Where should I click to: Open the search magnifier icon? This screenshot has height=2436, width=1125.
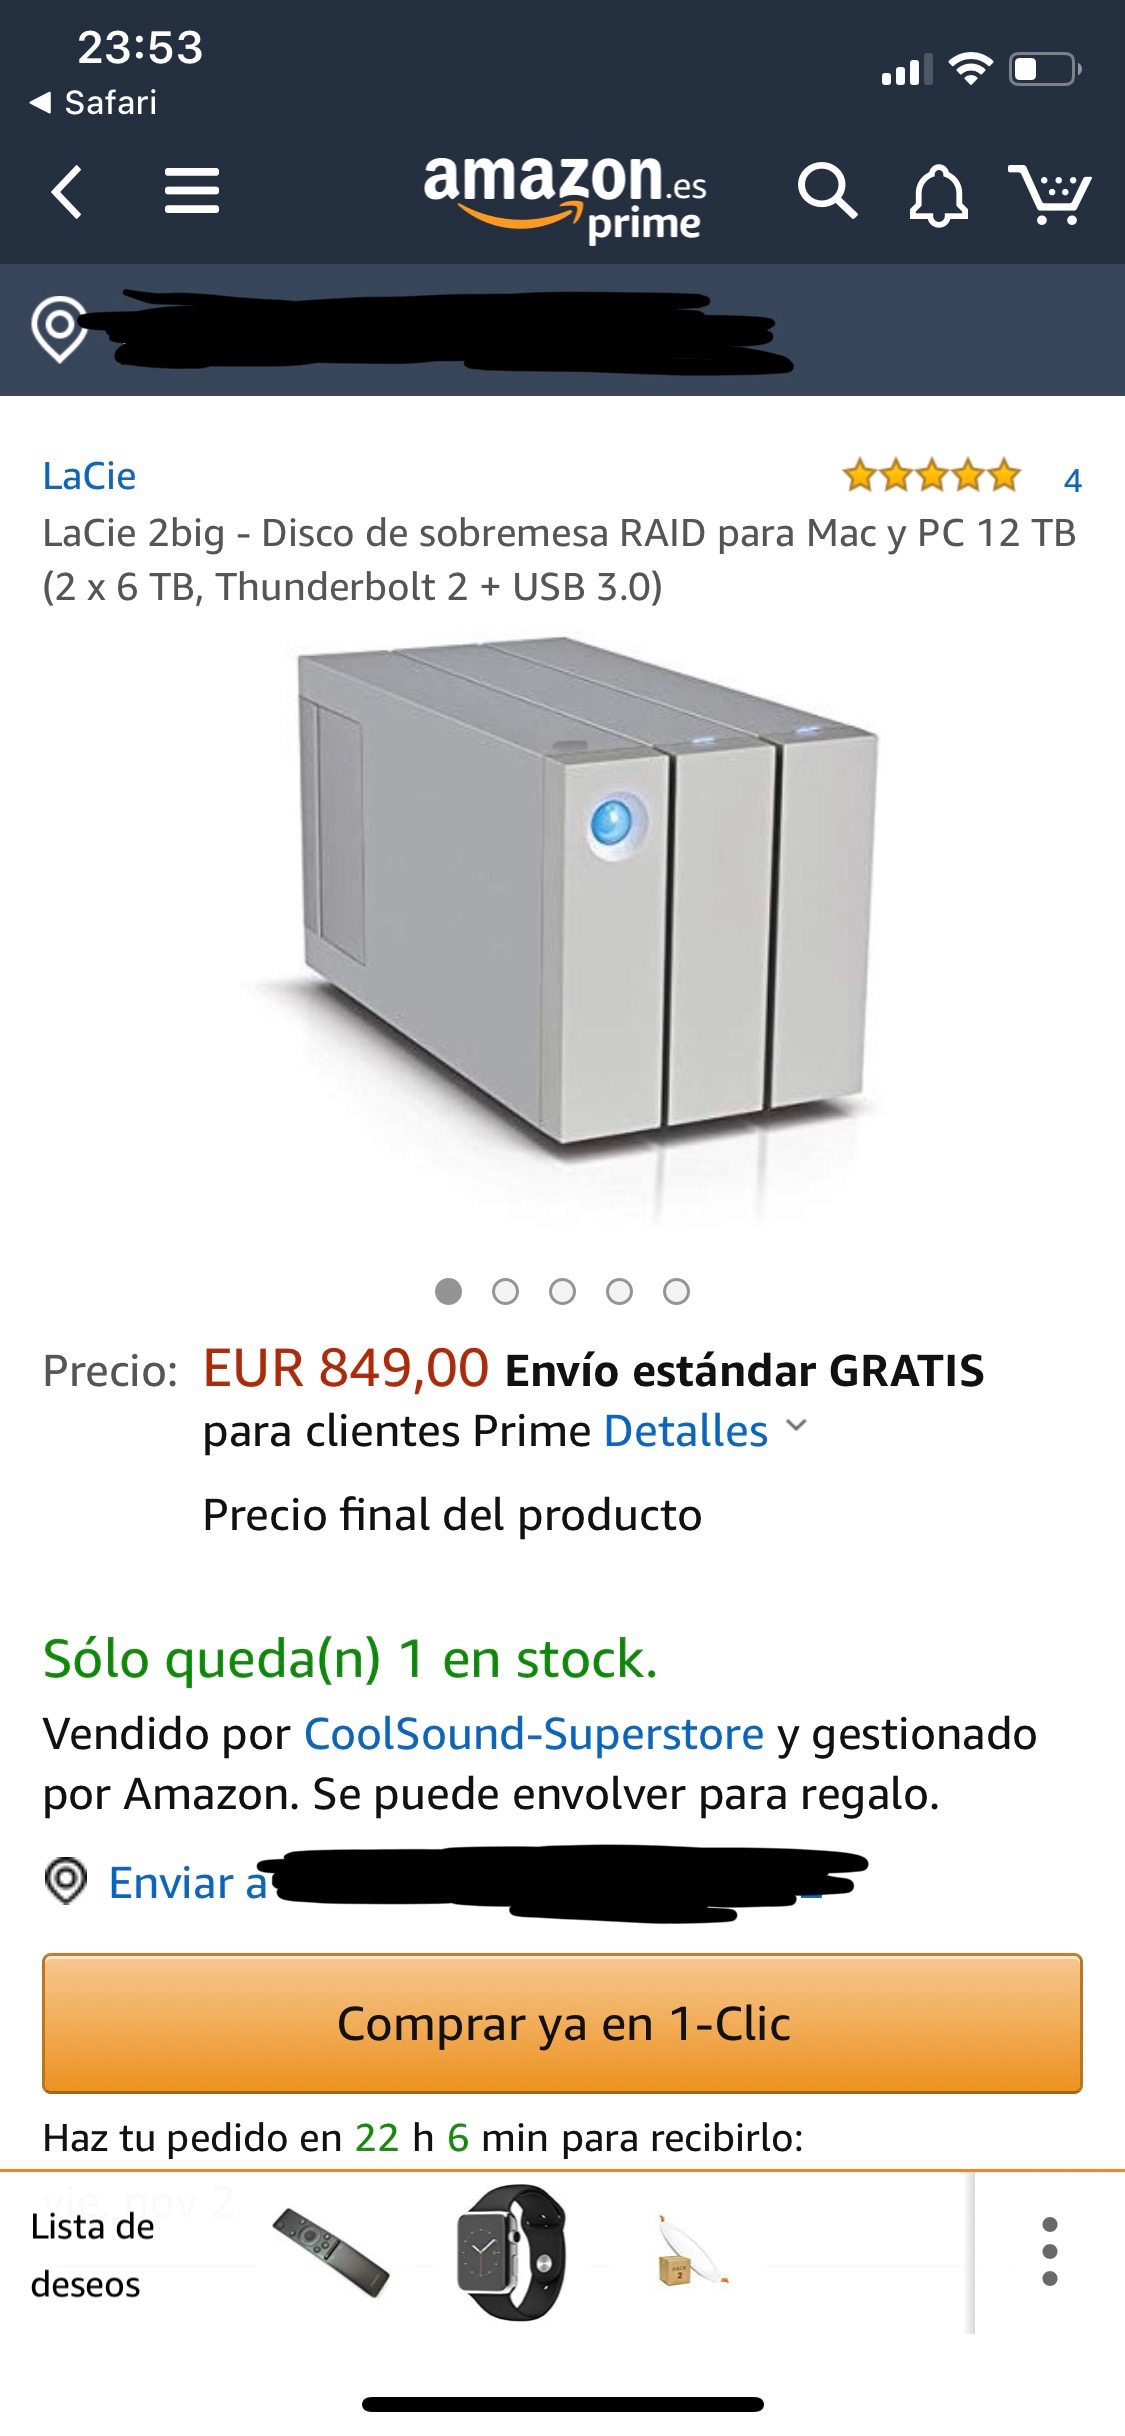827,191
